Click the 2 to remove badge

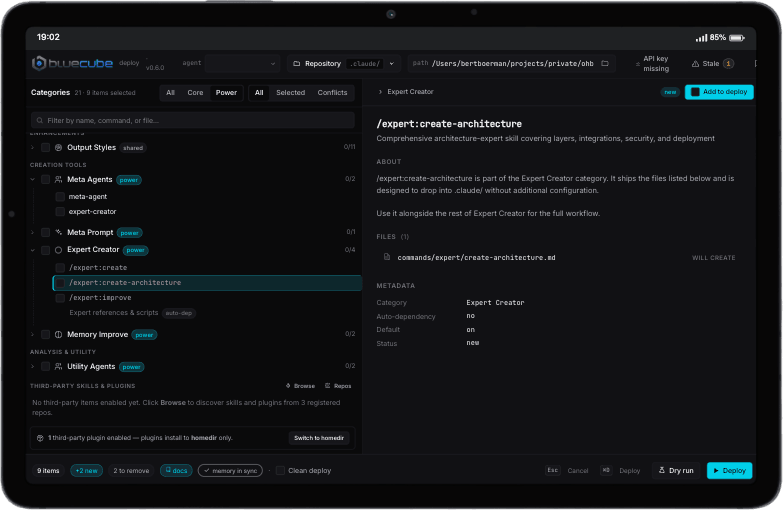coord(131,471)
